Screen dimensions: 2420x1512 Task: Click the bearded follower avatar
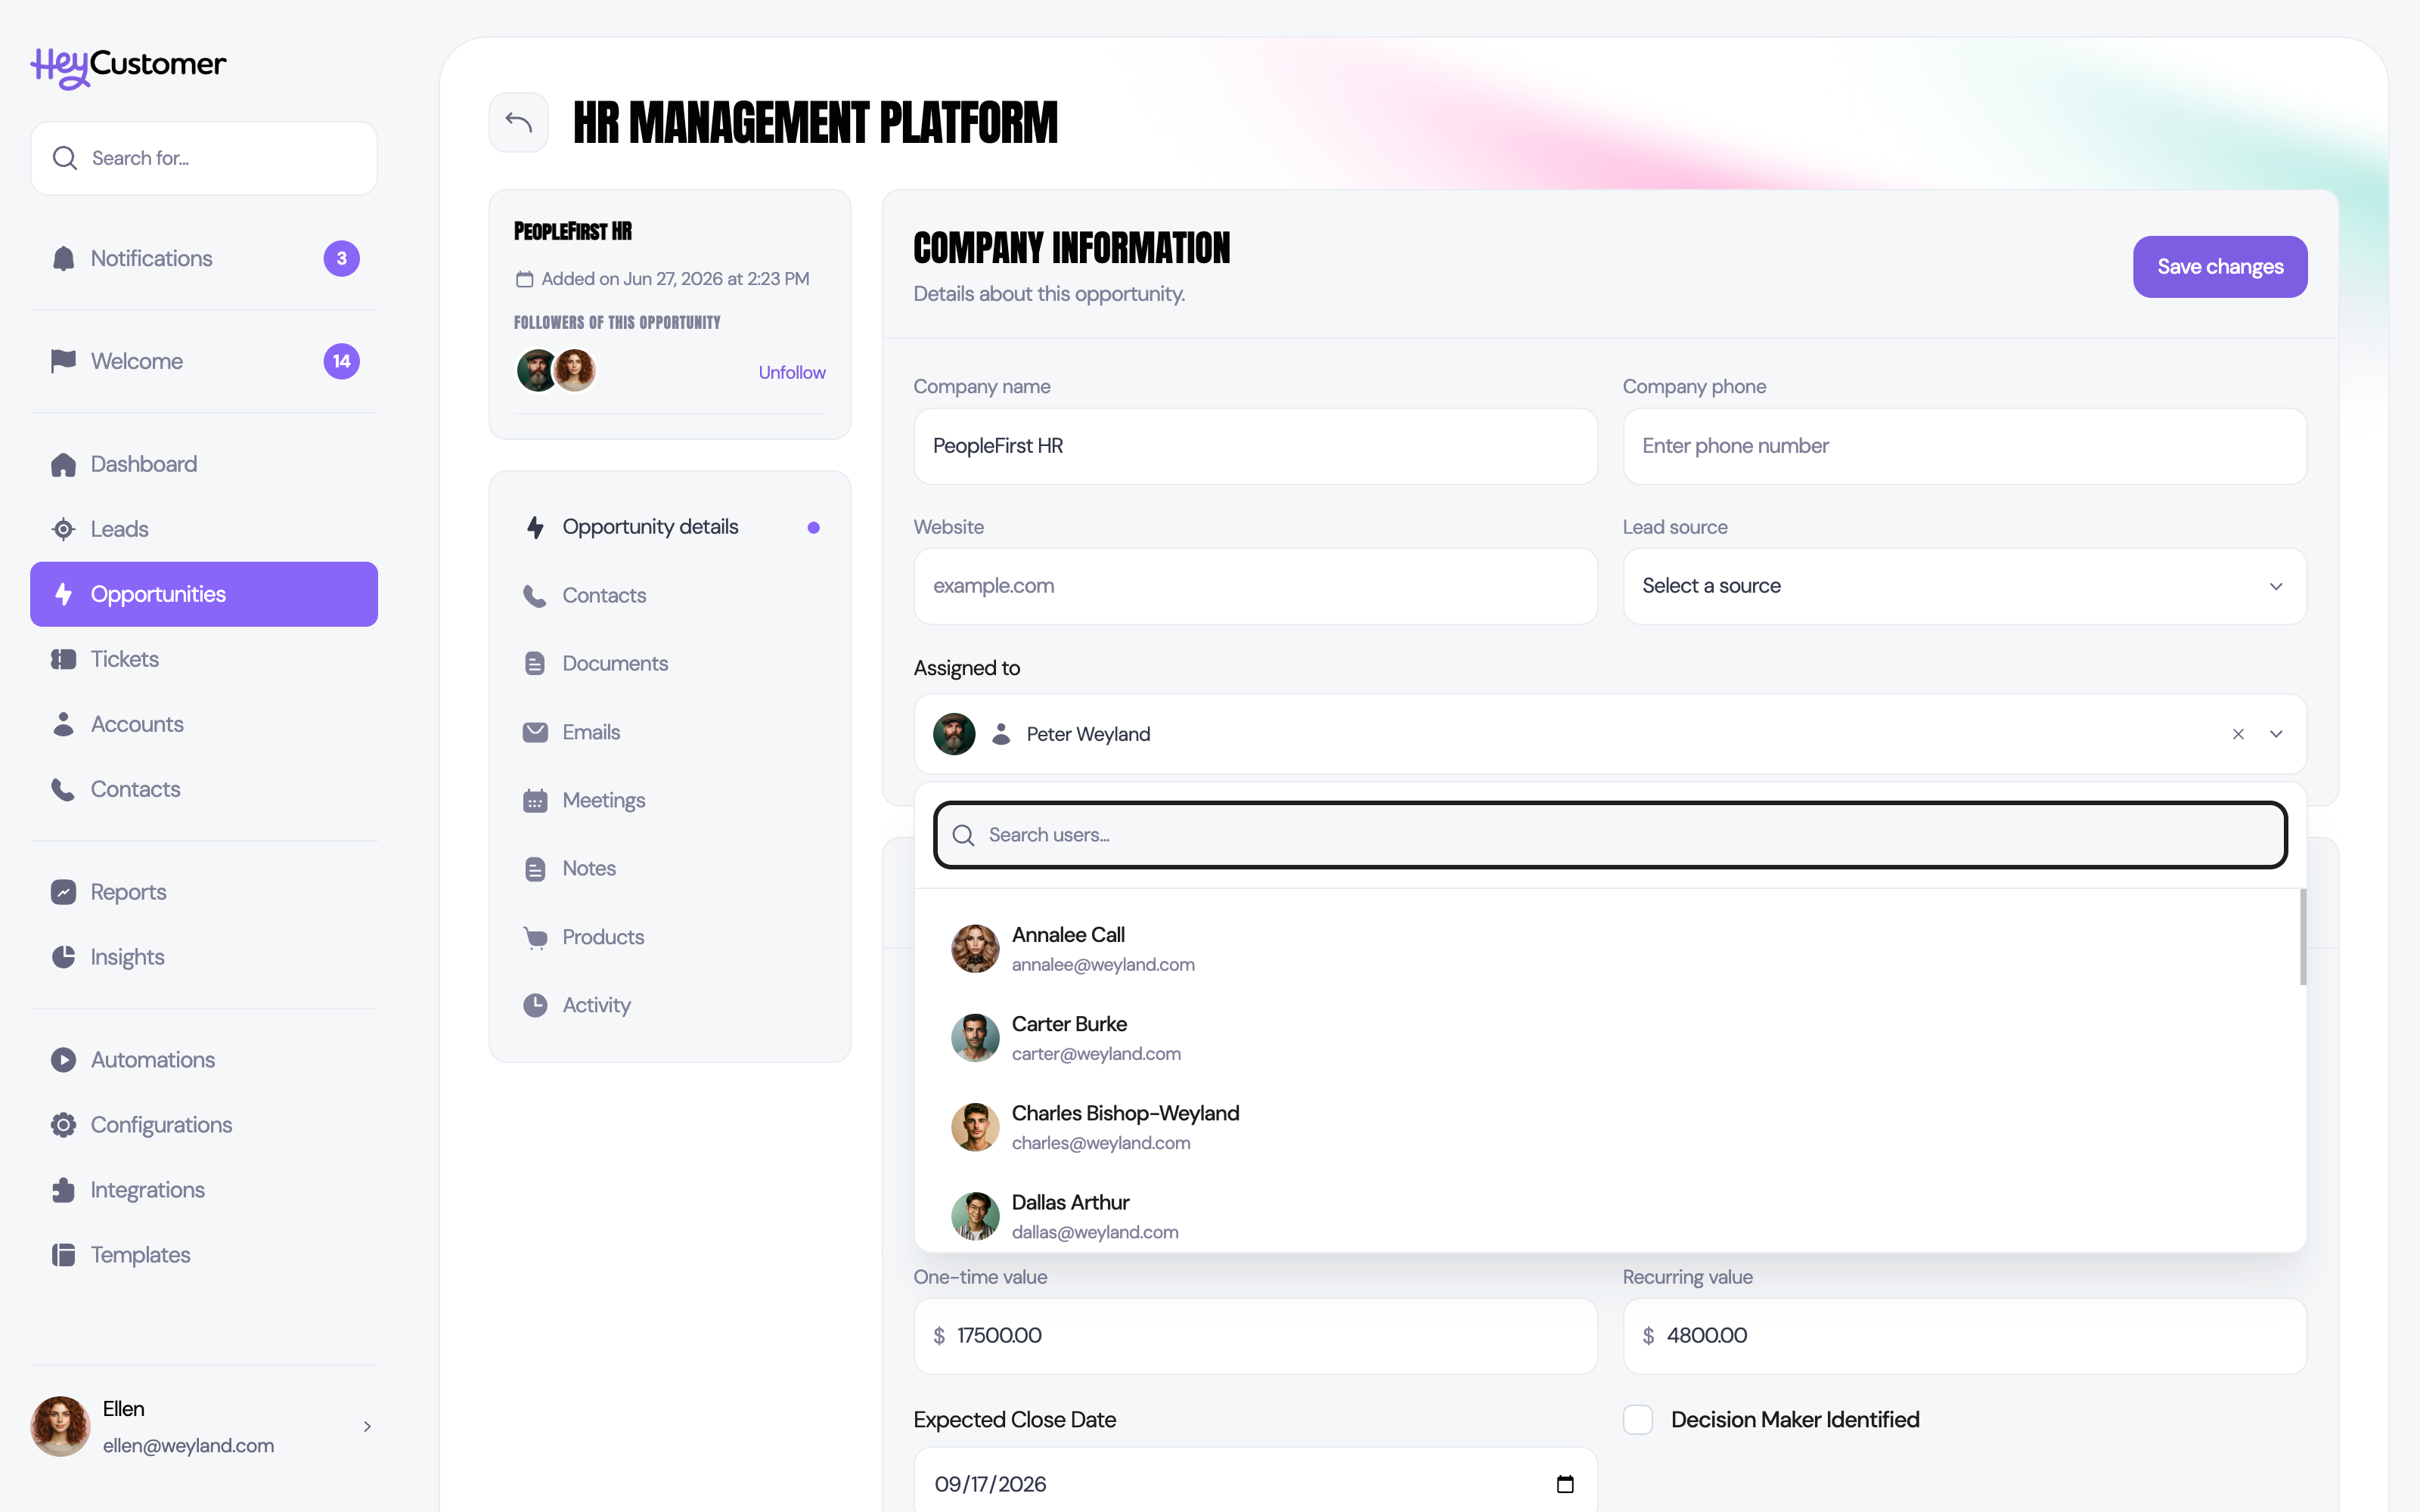[x=536, y=371]
